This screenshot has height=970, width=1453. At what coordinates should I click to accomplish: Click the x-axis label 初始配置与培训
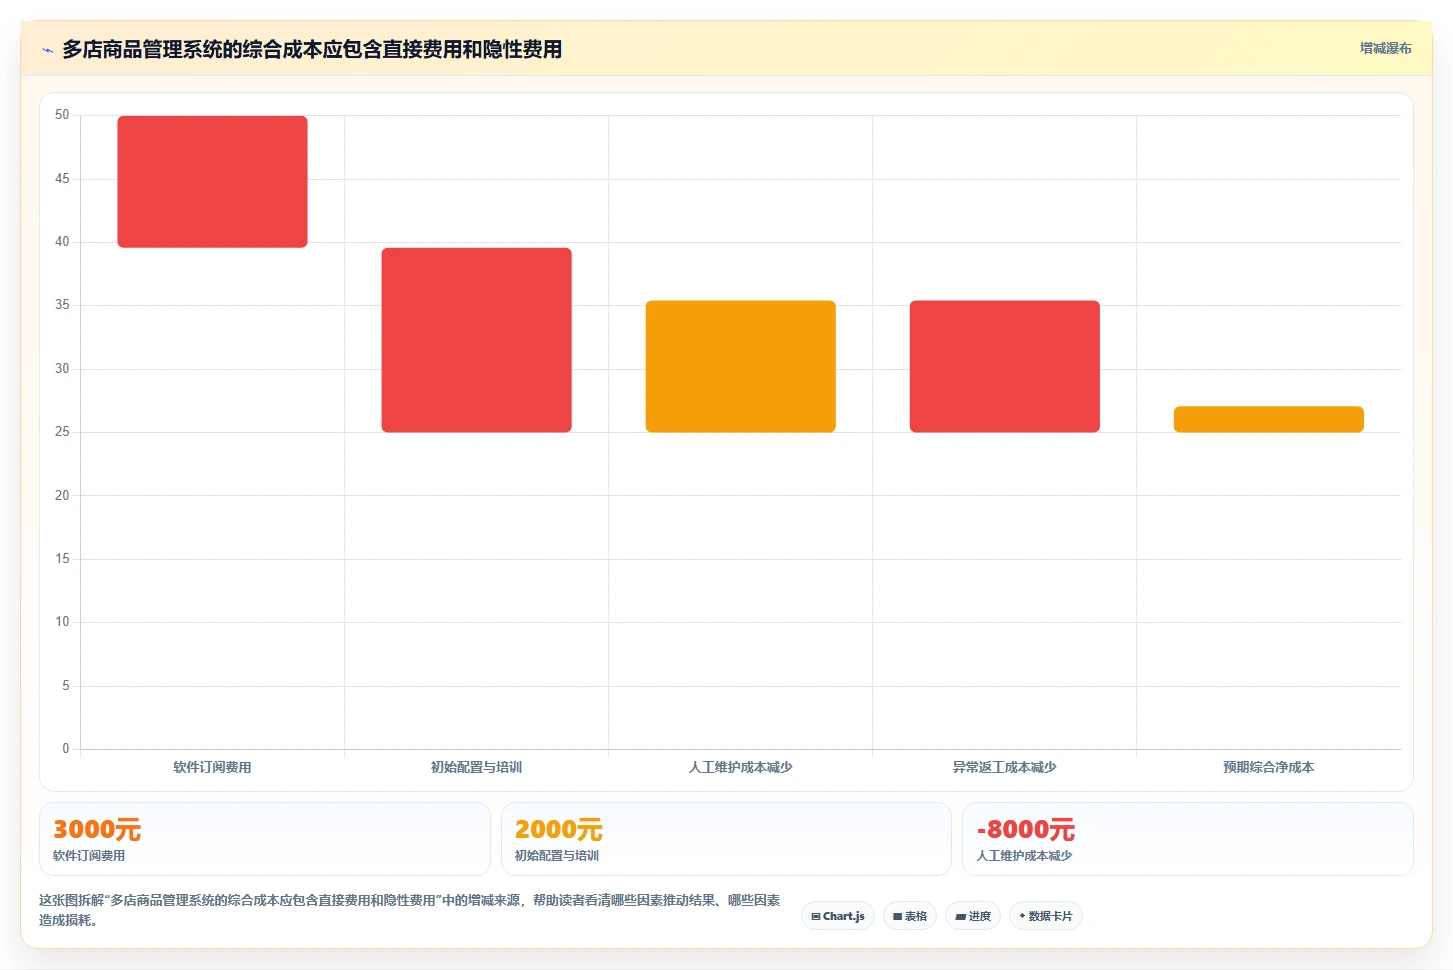coord(476,767)
